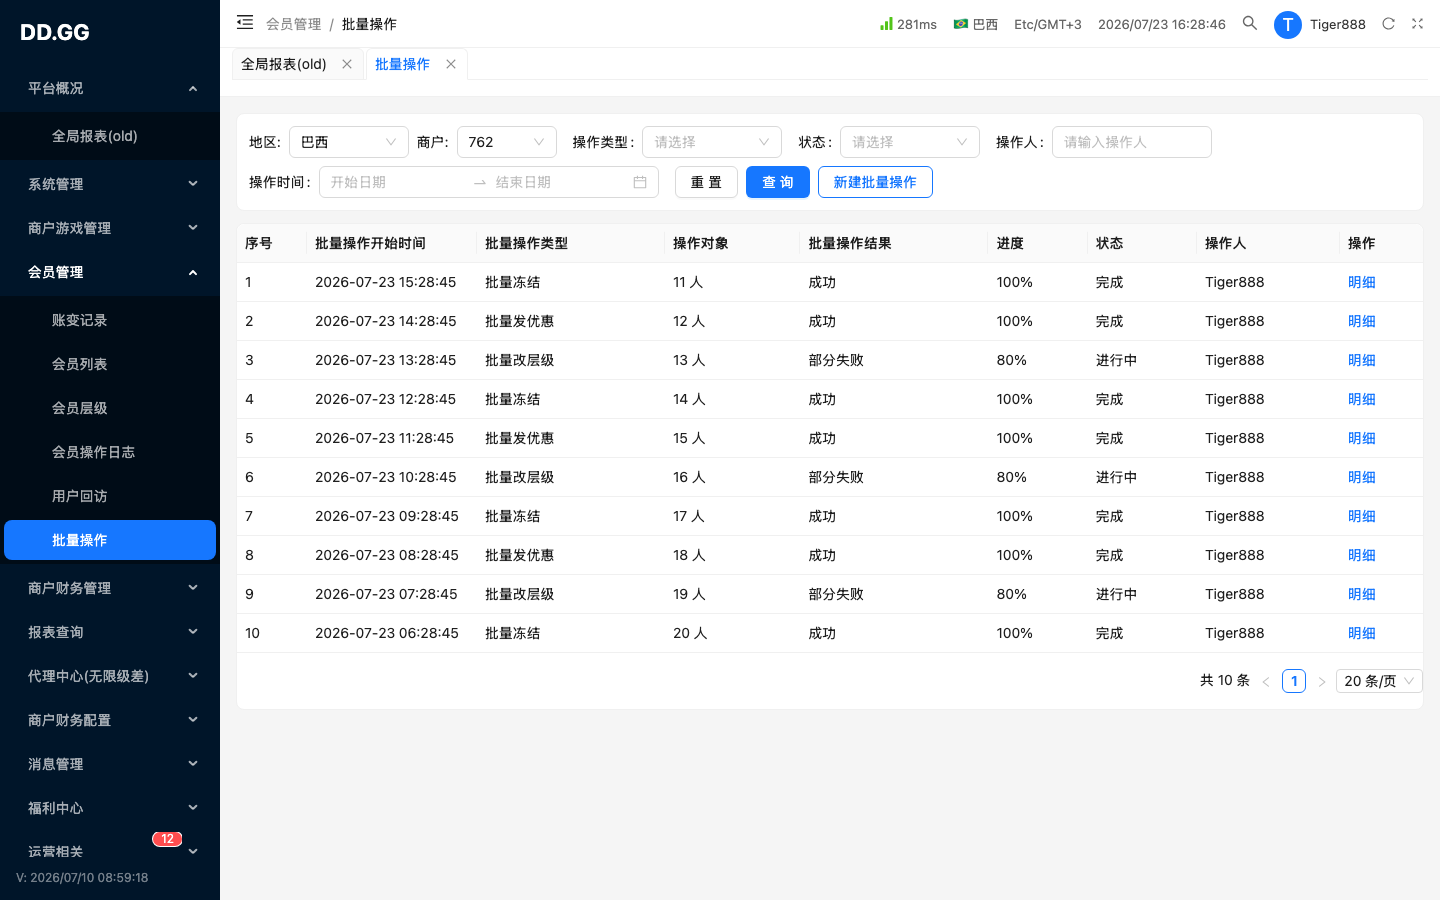Expand the 商户财务管理 menu section
The height and width of the screenshot is (900, 1440).
click(x=110, y=588)
